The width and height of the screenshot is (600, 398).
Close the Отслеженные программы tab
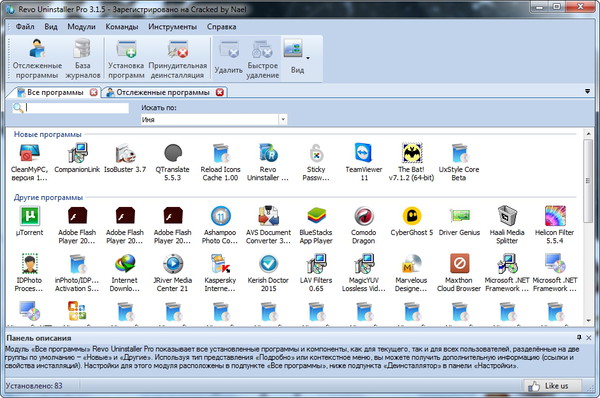coord(220,92)
